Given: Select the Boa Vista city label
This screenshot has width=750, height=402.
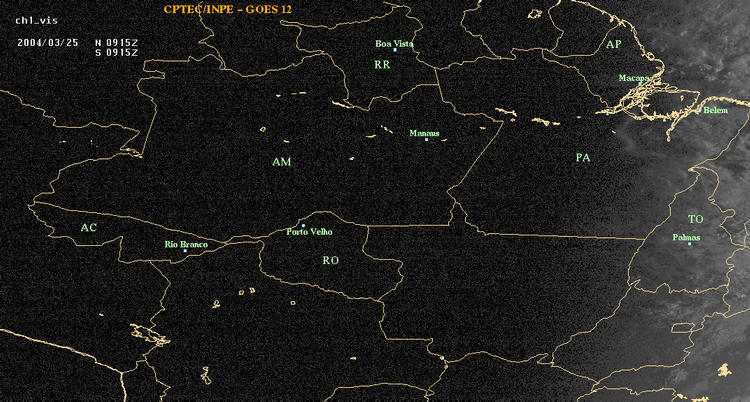Looking at the screenshot, I should 394,44.
